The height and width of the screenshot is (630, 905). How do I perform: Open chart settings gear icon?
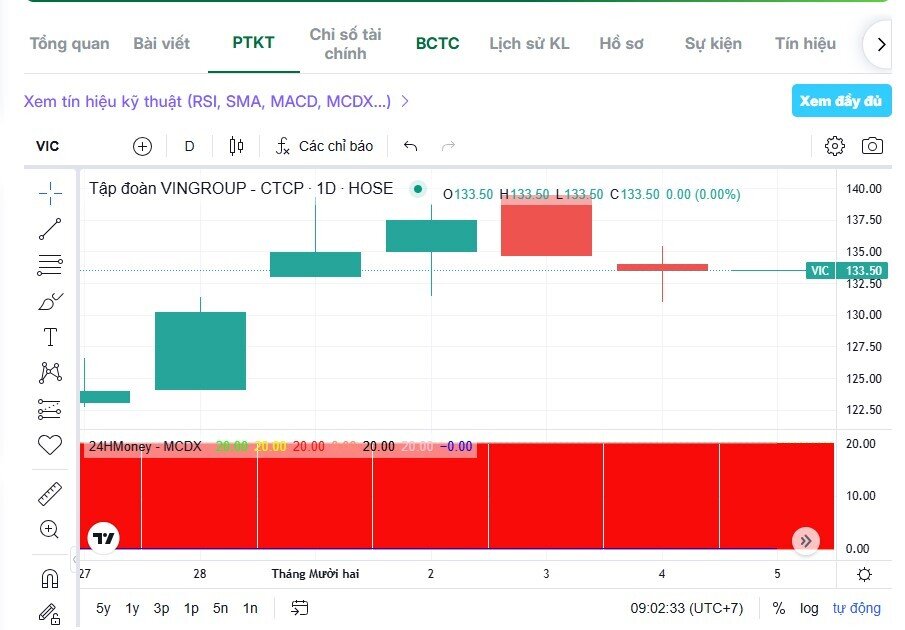click(x=835, y=146)
